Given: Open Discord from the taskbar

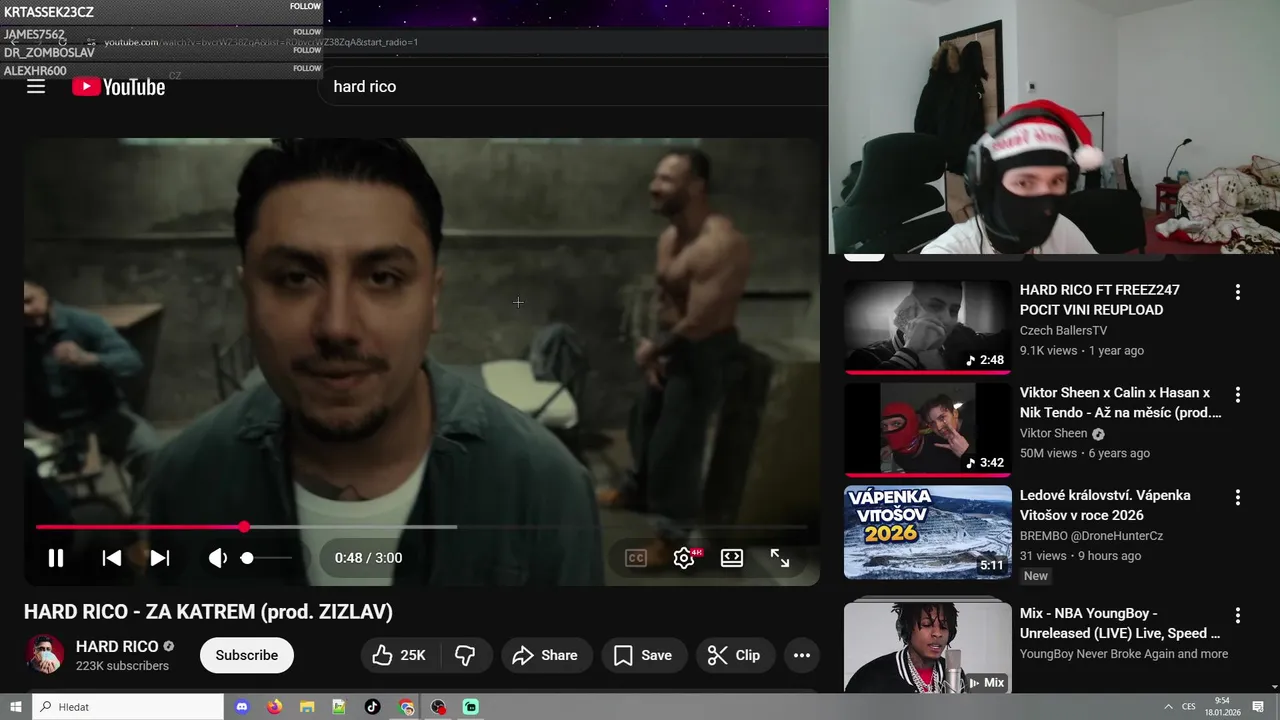Looking at the screenshot, I should pyautogui.click(x=241, y=707).
